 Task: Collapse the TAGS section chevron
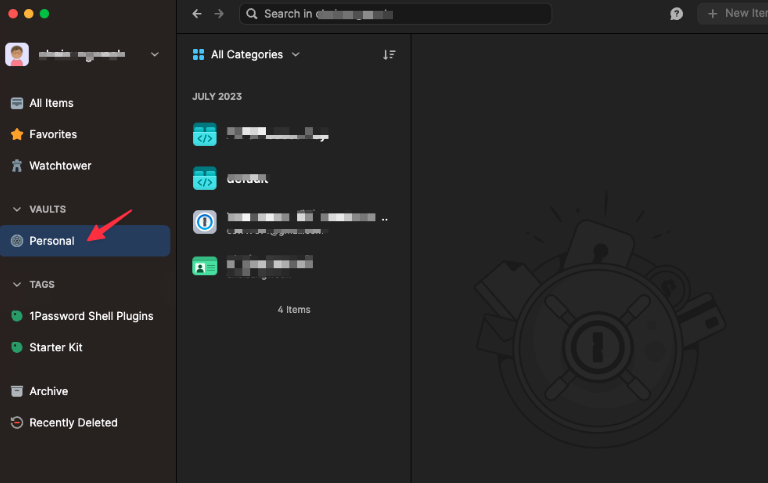point(17,285)
